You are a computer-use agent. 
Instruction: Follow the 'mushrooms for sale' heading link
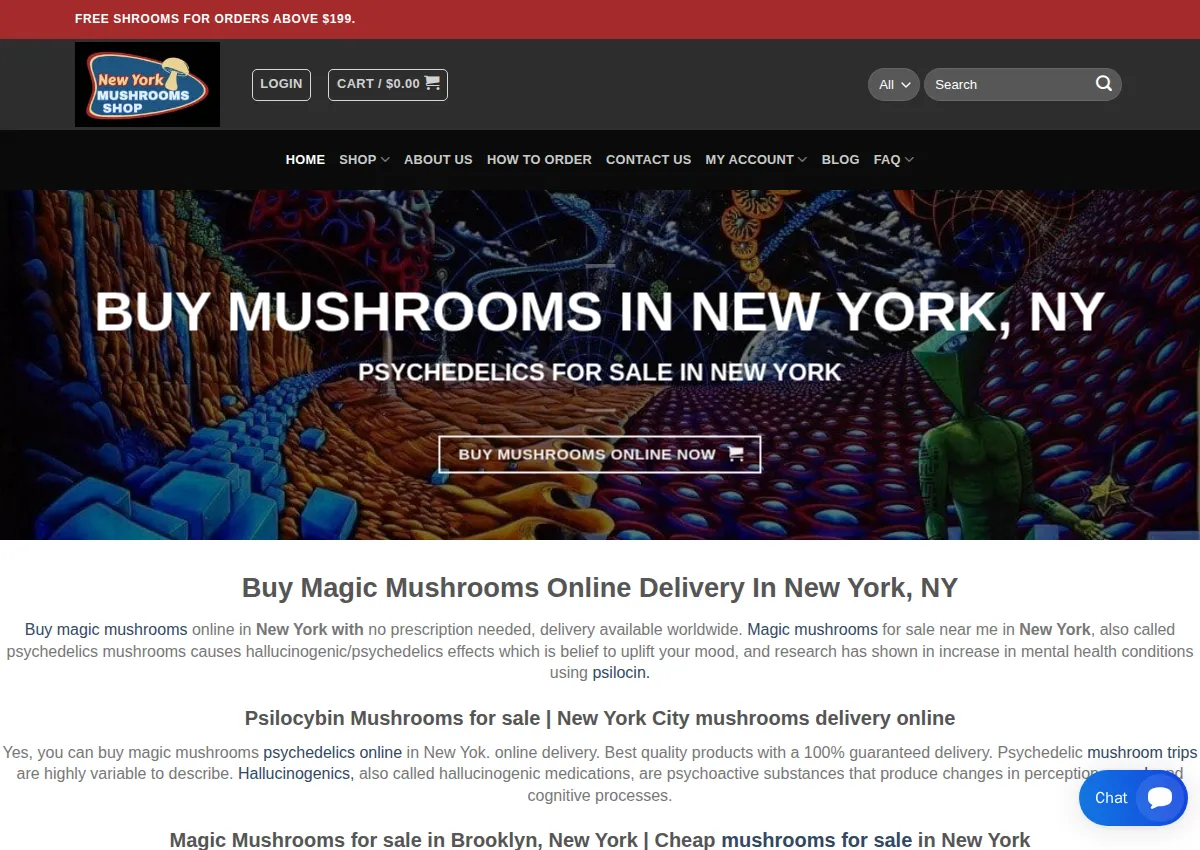(x=817, y=840)
